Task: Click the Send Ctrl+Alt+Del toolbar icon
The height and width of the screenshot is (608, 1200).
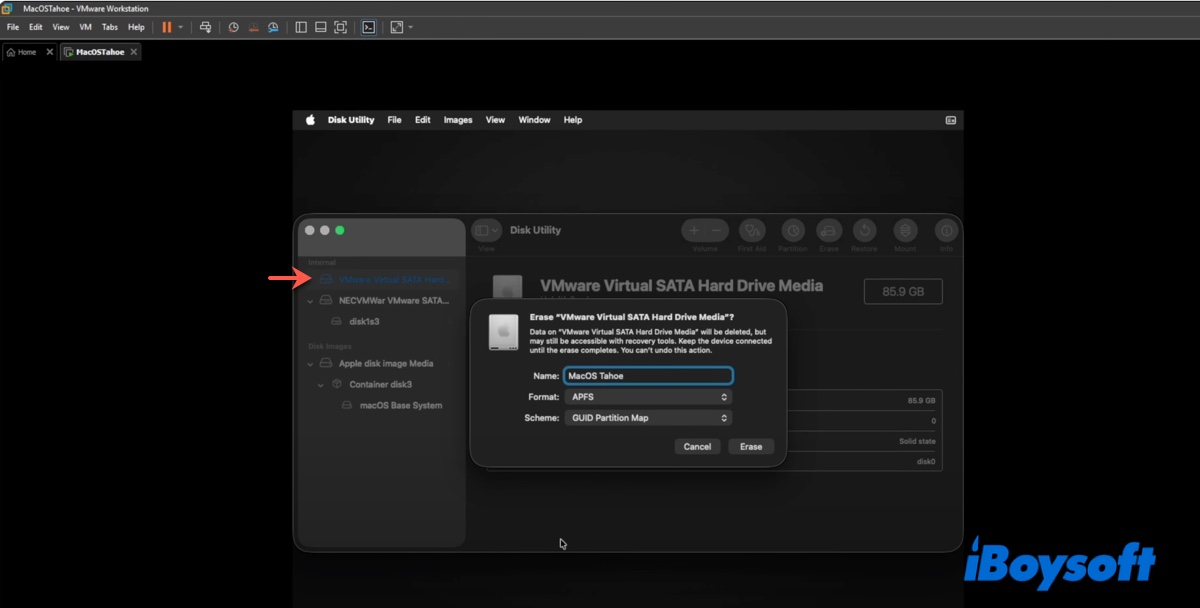Action: coord(205,27)
